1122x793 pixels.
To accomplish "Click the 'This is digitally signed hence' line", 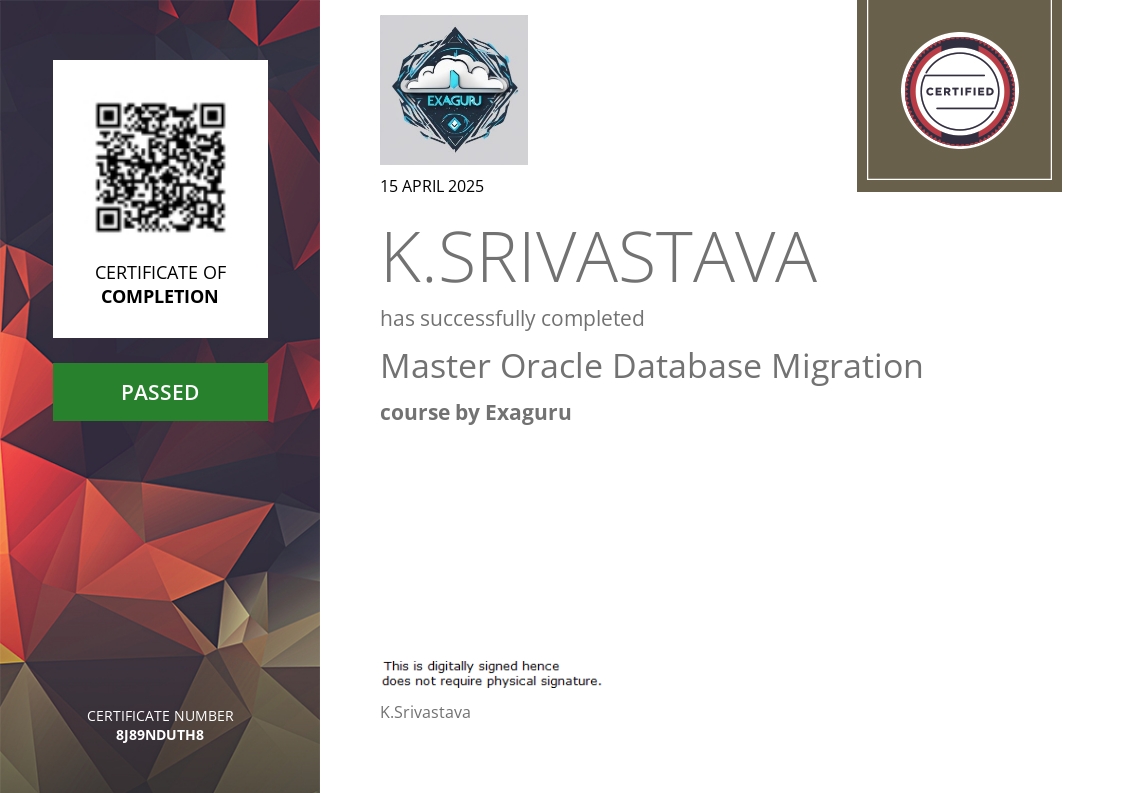I will (x=471, y=666).
